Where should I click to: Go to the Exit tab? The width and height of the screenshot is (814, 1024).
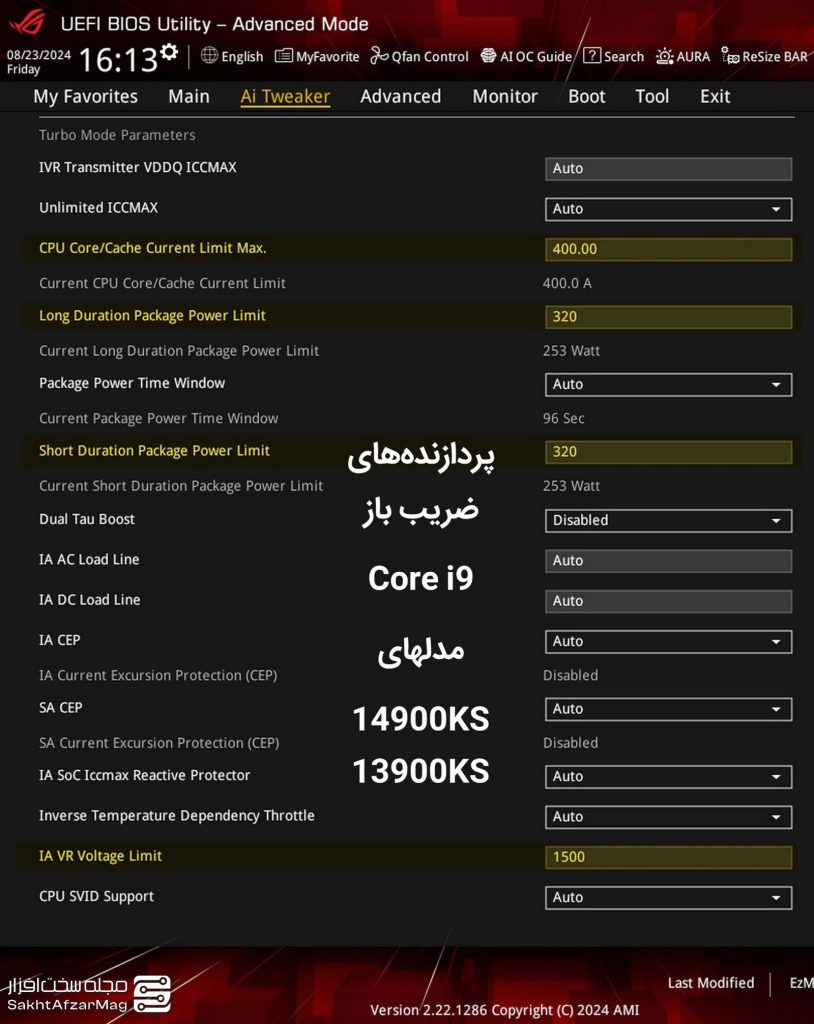[x=715, y=96]
